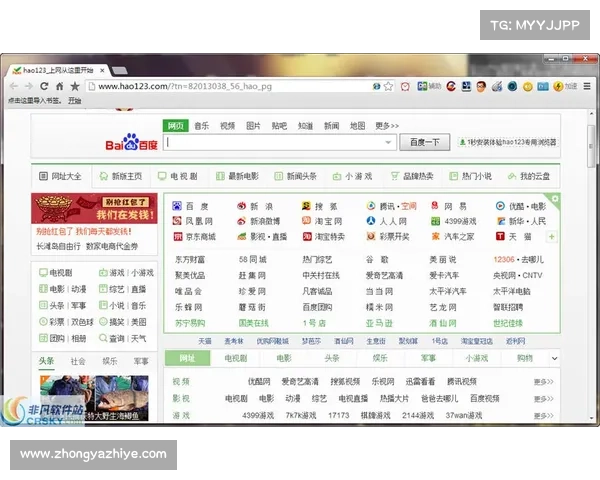The image size is (600, 480).
Task: Open 京东商城 shortcut
Action: click(194, 237)
